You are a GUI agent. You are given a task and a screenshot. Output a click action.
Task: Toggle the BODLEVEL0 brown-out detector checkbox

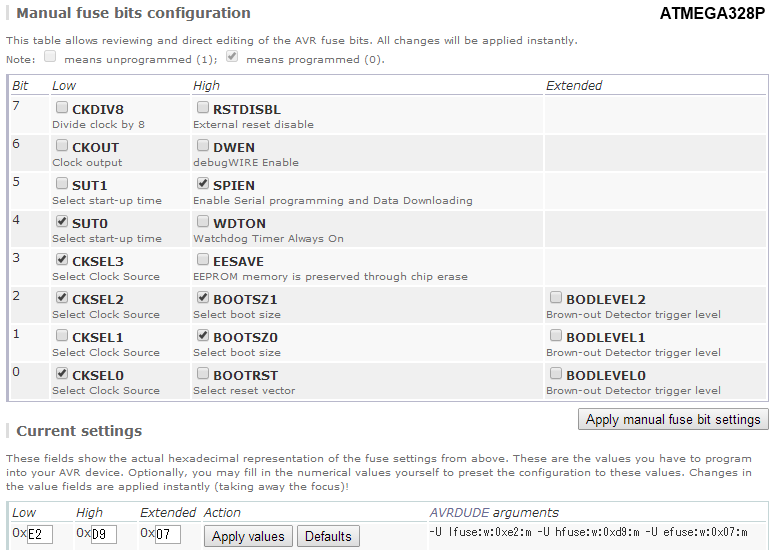click(556, 374)
